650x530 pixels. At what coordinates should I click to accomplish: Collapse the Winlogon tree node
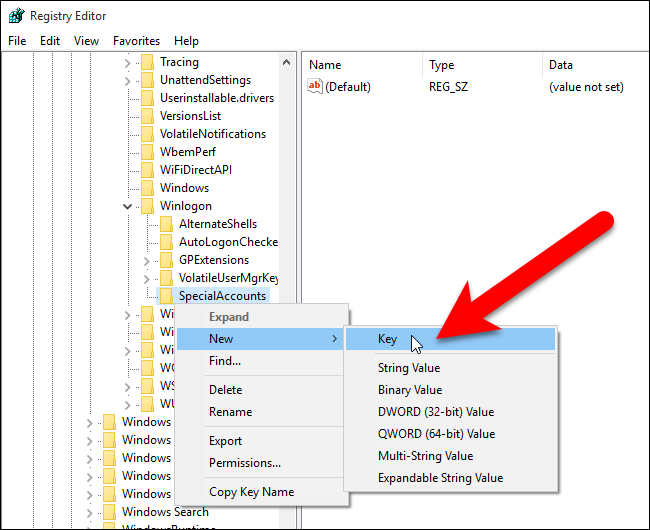(128, 206)
